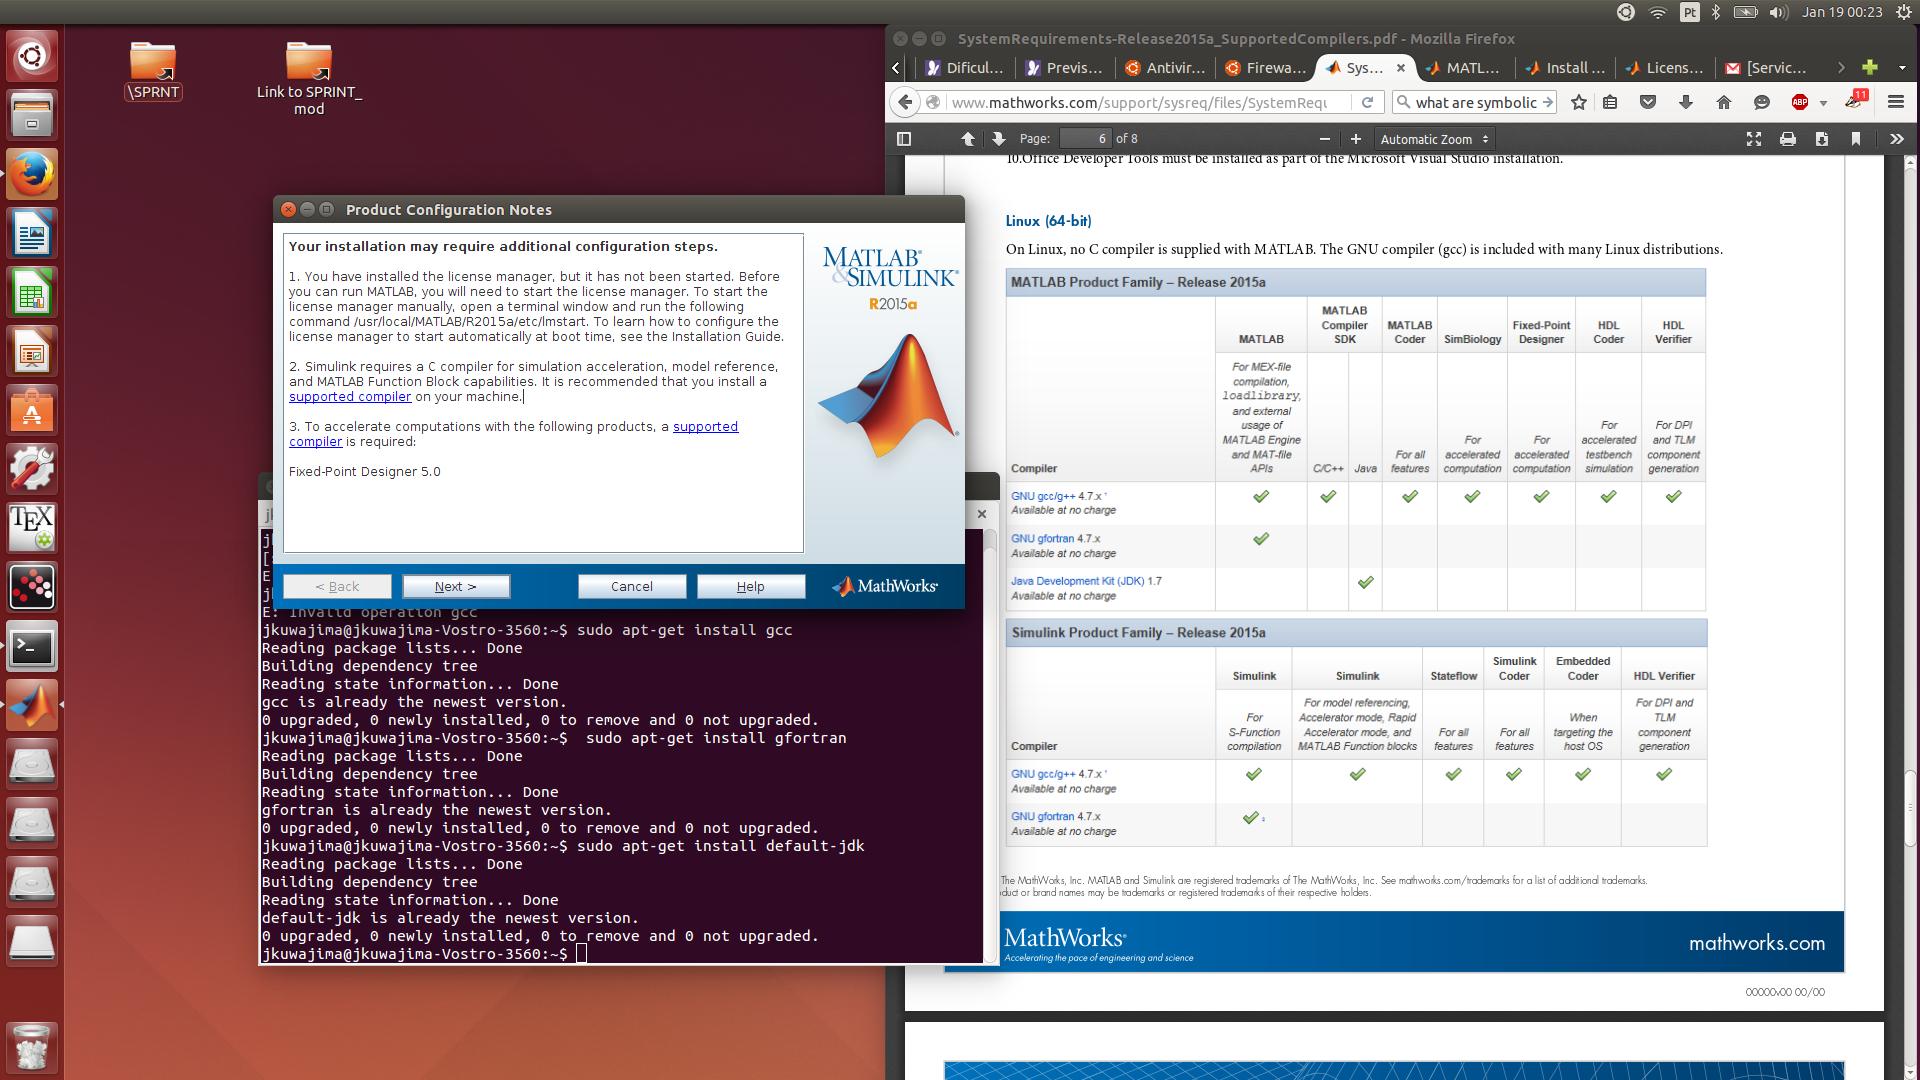This screenshot has height=1080, width=1920.
Task: Open supported compiler link under Simulink note
Action: click(x=350, y=397)
